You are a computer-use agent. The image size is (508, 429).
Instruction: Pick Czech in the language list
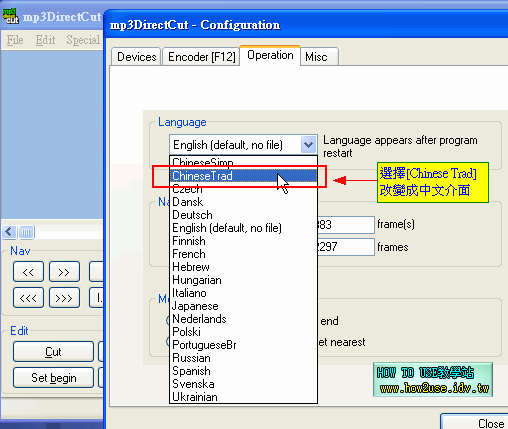[243, 189]
